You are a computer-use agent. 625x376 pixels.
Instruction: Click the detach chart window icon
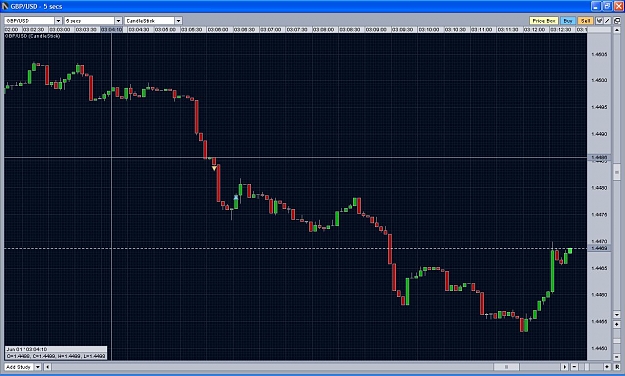[617, 21]
